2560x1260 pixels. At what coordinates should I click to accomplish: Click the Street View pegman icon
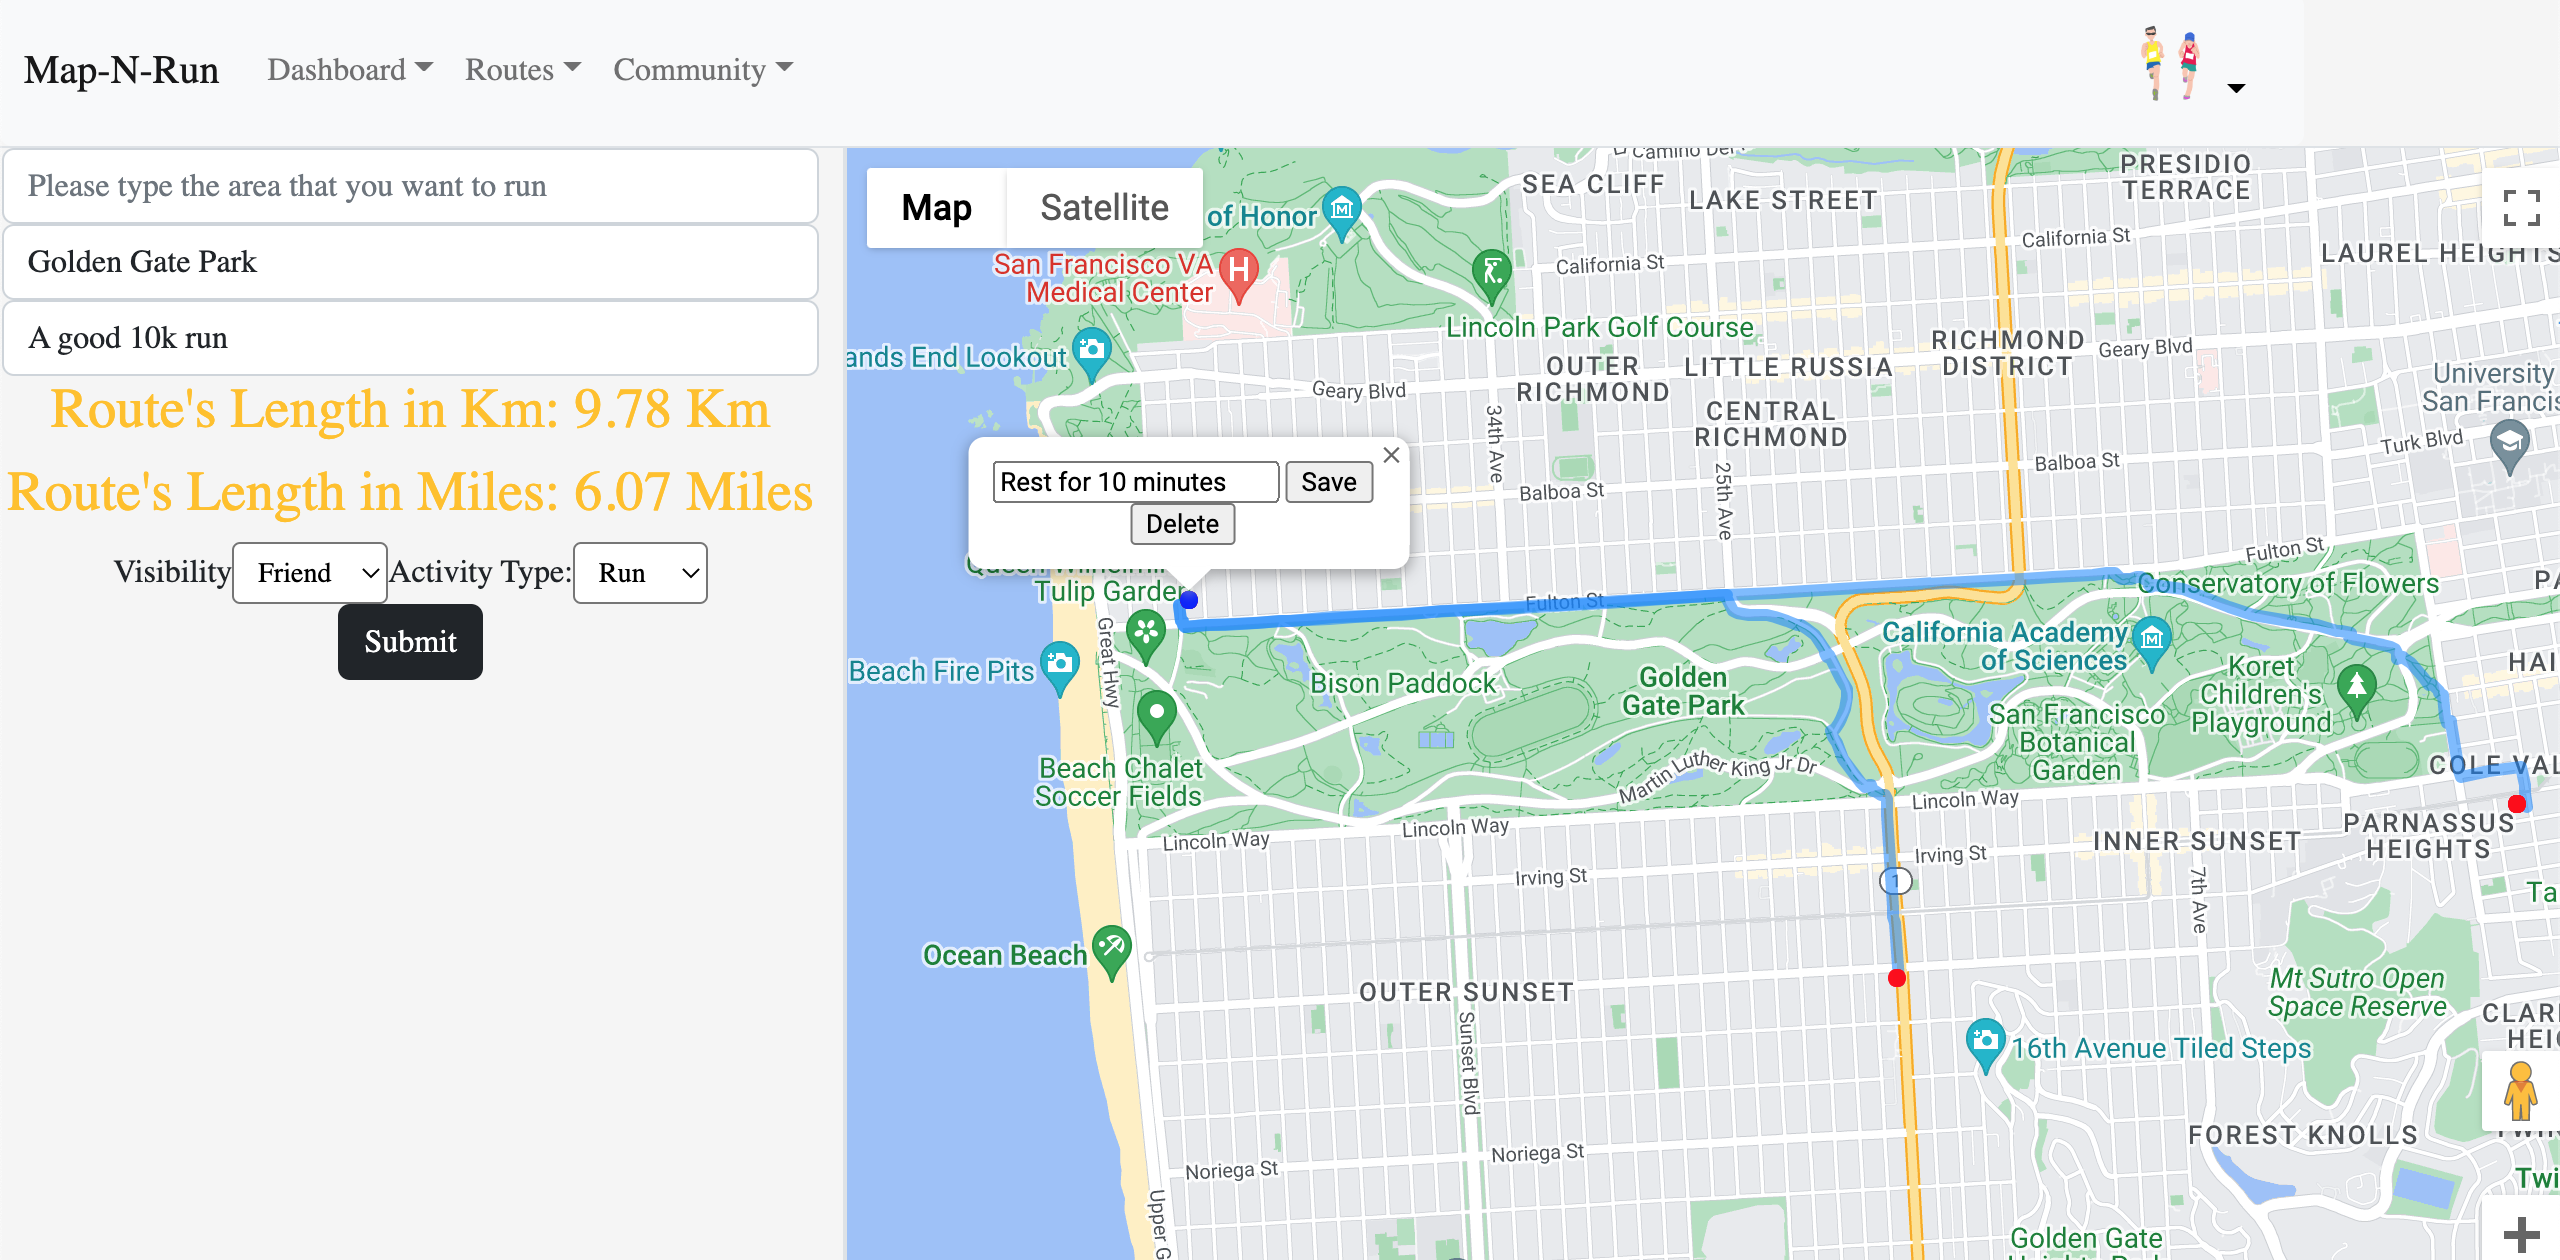coord(2520,1091)
